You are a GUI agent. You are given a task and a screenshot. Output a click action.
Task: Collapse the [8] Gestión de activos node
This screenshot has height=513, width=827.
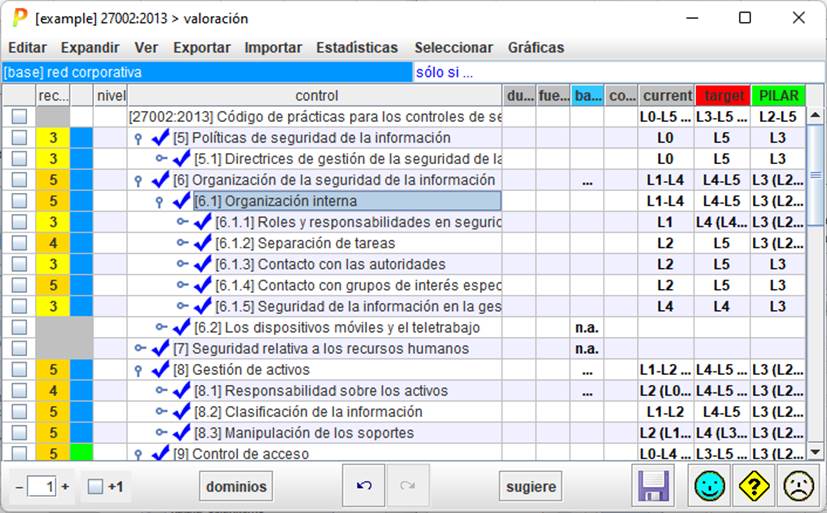138,370
